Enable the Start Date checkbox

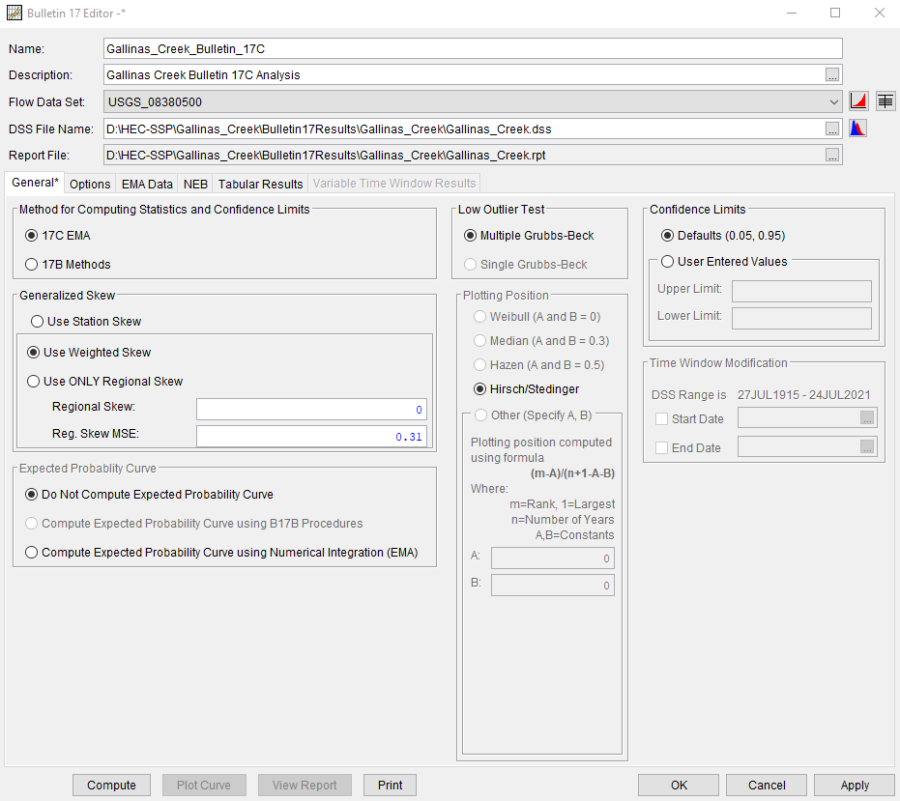pyautogui.click(x=661, y=419)
